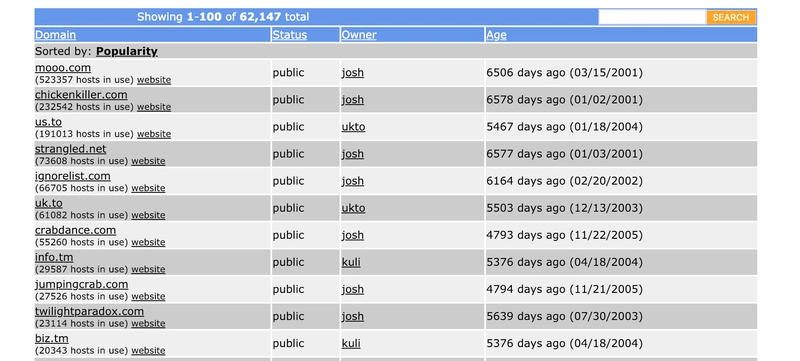Open the twilightparadox.com domain link
The height and width of the screenshot is (361, 800).
[89, 311]
